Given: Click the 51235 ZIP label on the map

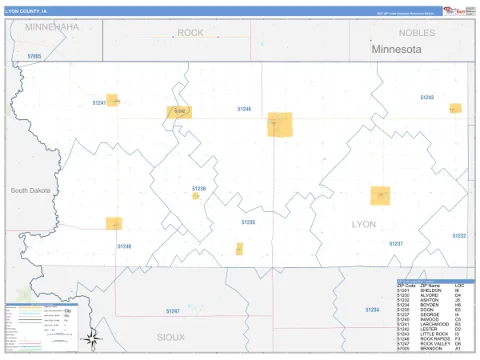Looking at the screenshot, I should (x=248, y=222).
